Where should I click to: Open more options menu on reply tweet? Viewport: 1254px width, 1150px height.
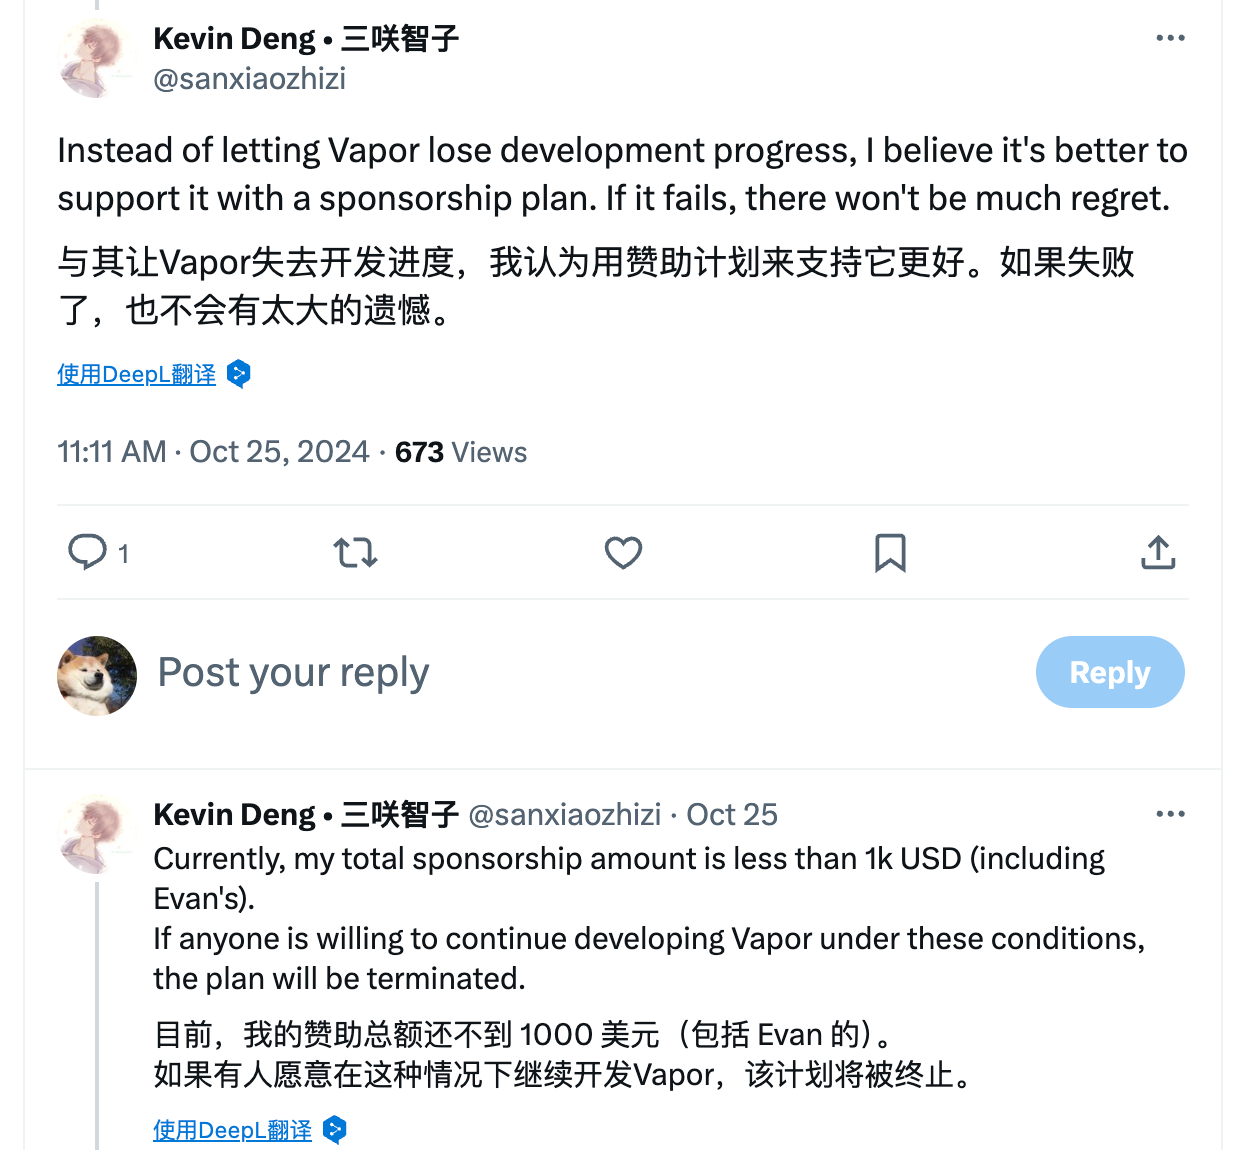pyautogui.click(x=1170, y=814)
